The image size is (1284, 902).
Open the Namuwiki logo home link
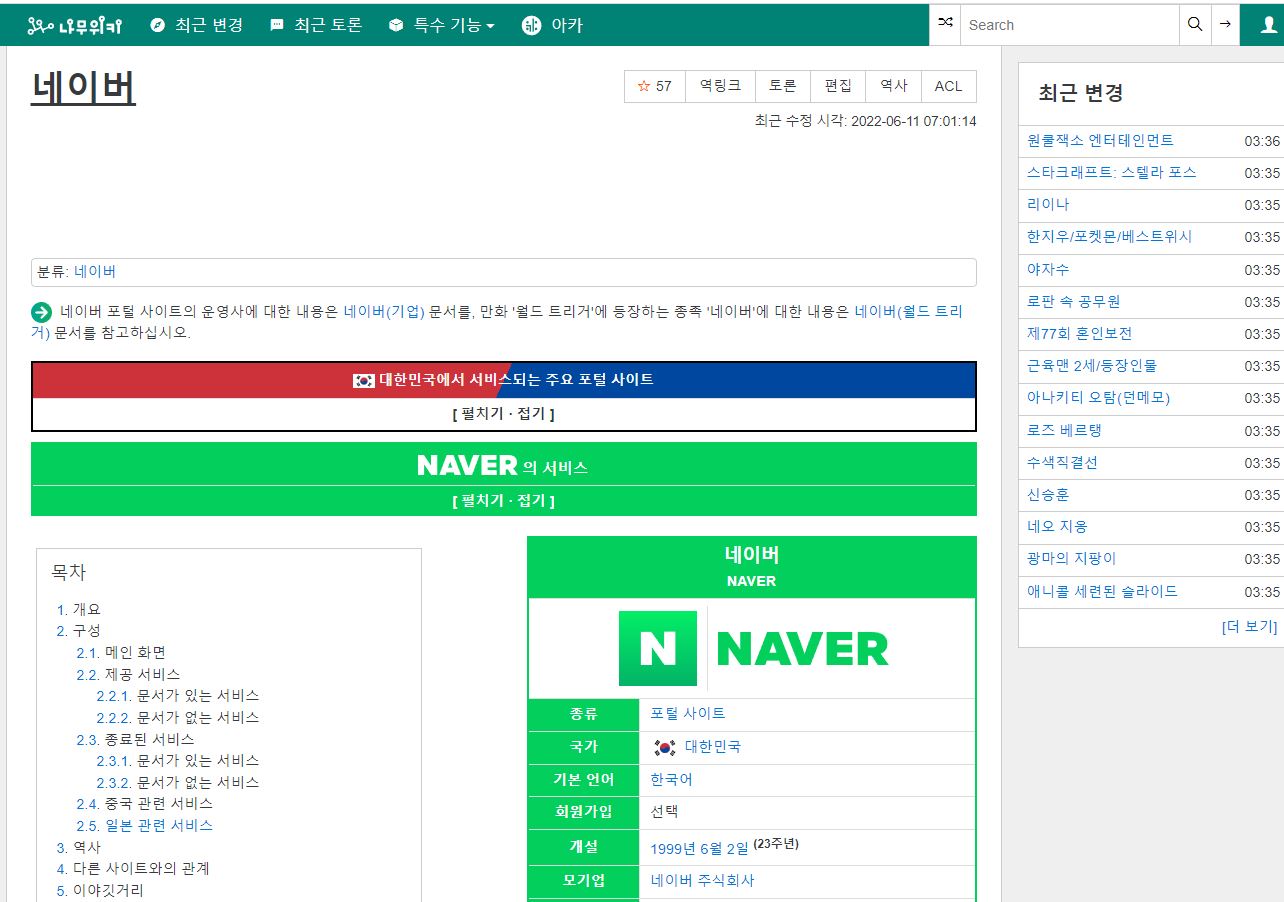pyautogui.click(x=74, y=25)
